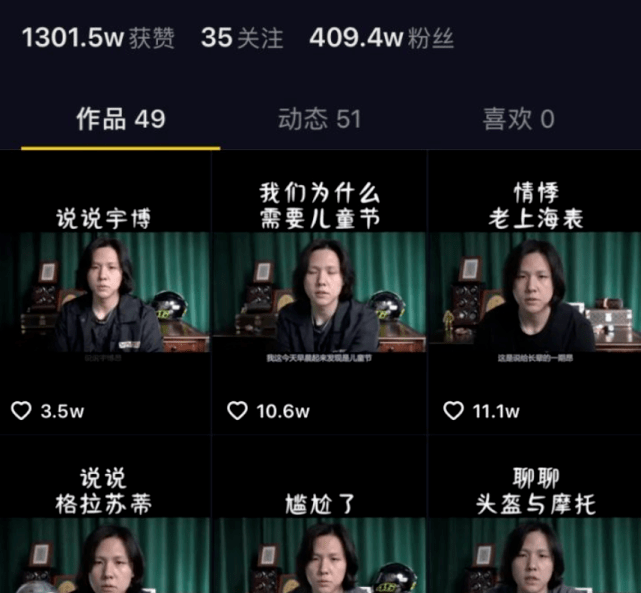Click the 10.6w like count text

click(283, 412)
